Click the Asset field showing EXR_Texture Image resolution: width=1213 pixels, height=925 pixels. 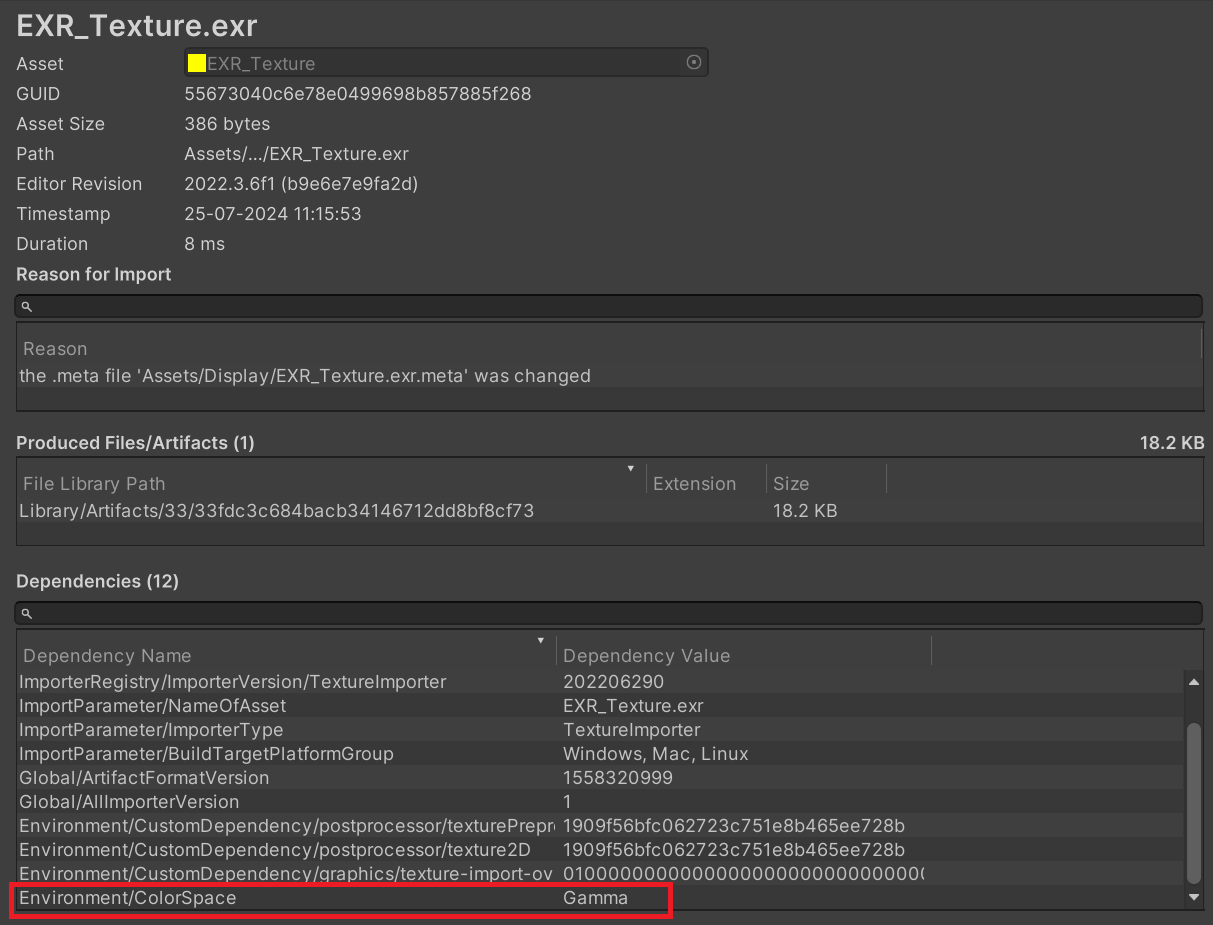point(446,63)
